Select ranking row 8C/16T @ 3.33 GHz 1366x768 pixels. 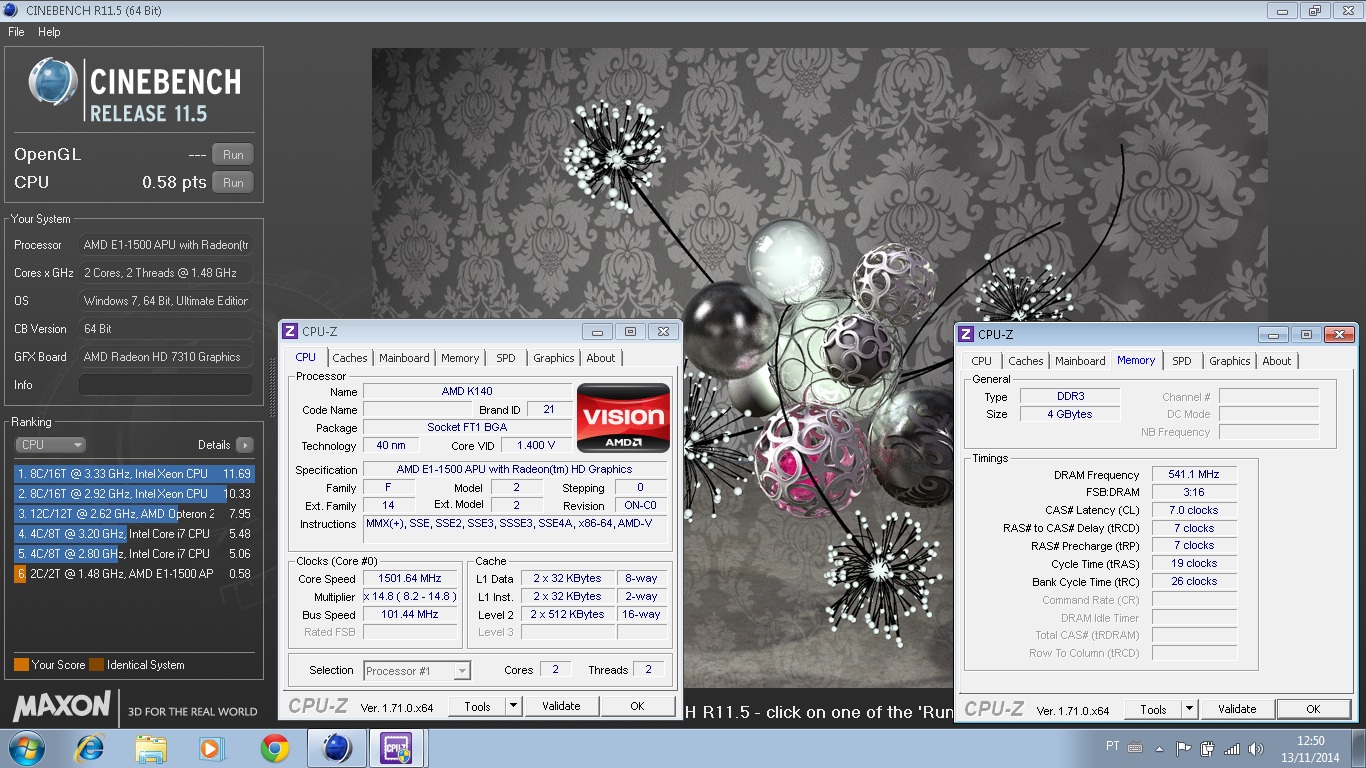[x=134, y=474]
